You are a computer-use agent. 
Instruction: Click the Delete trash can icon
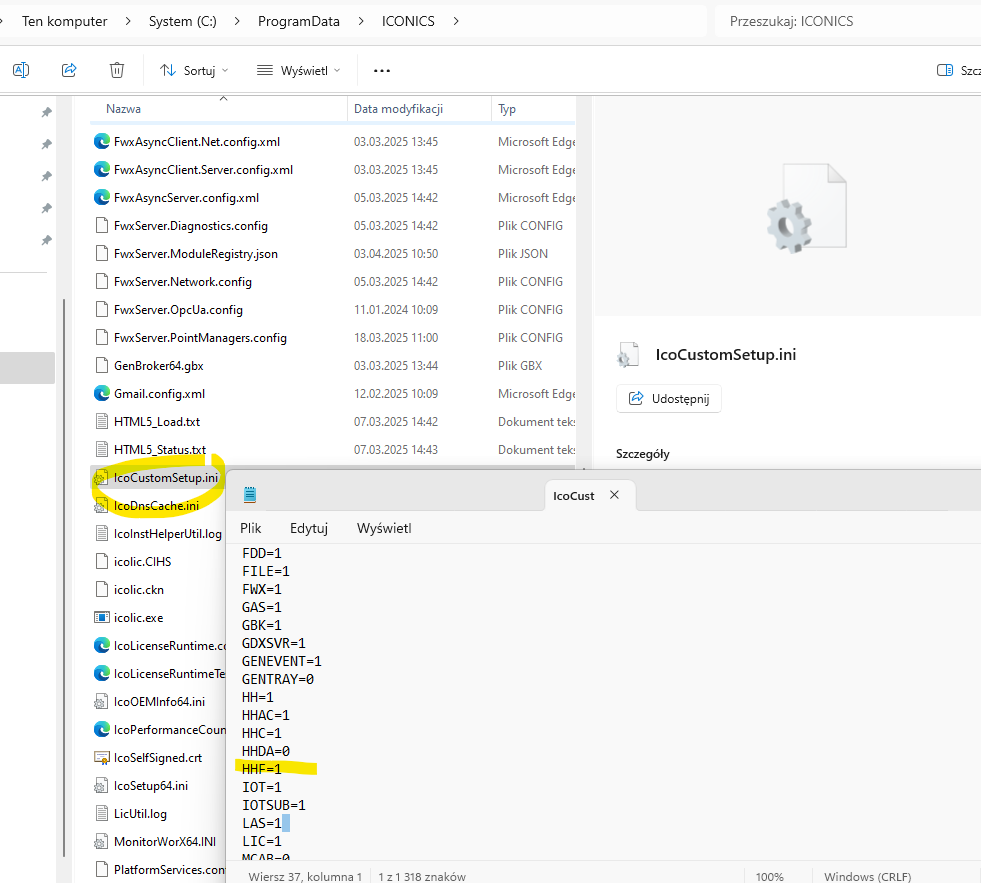117,70
